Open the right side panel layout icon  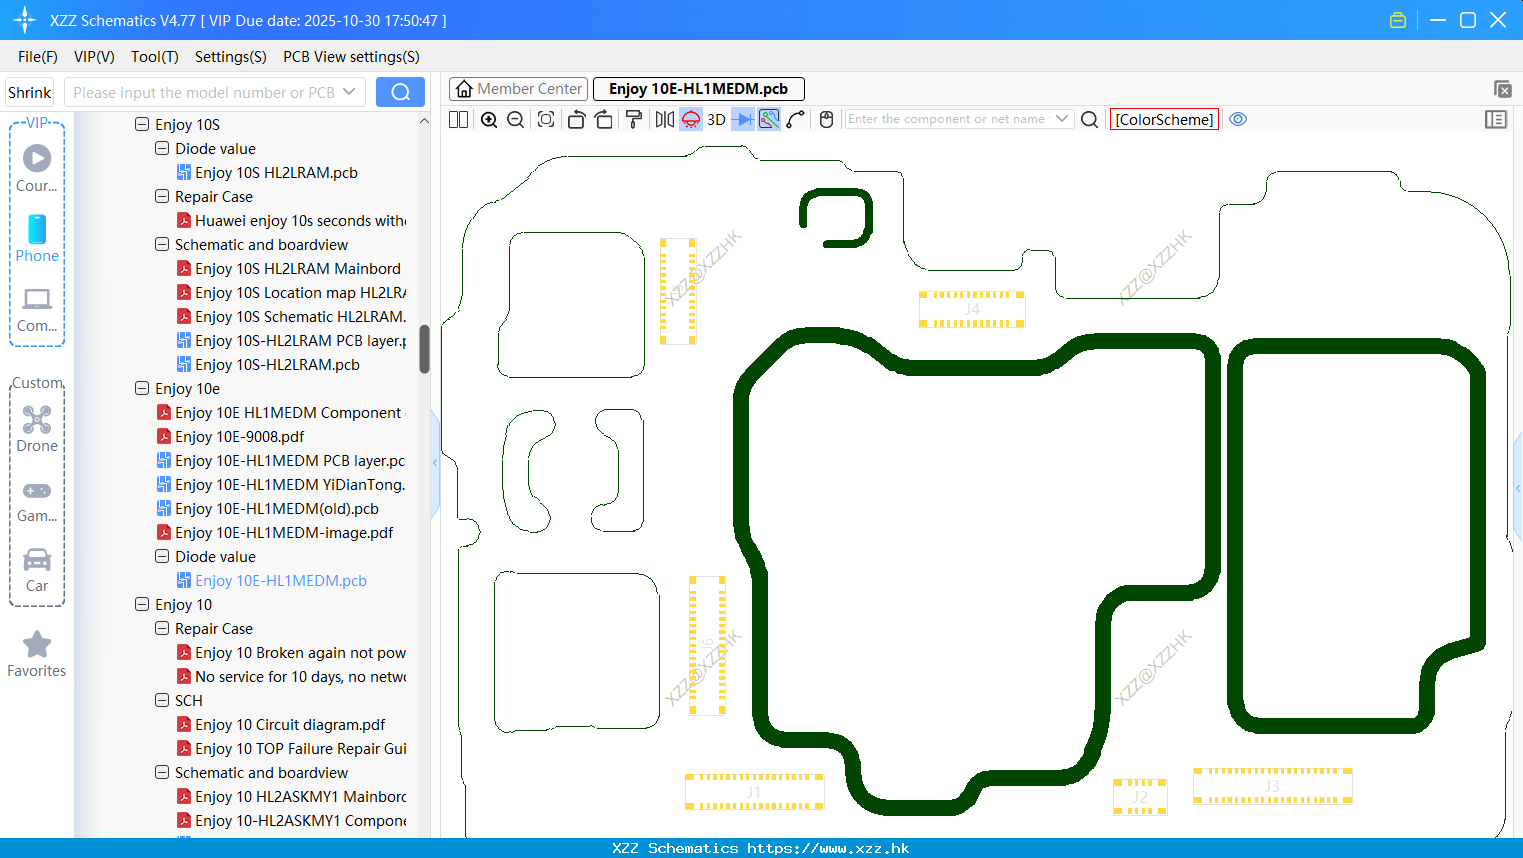1496,119
